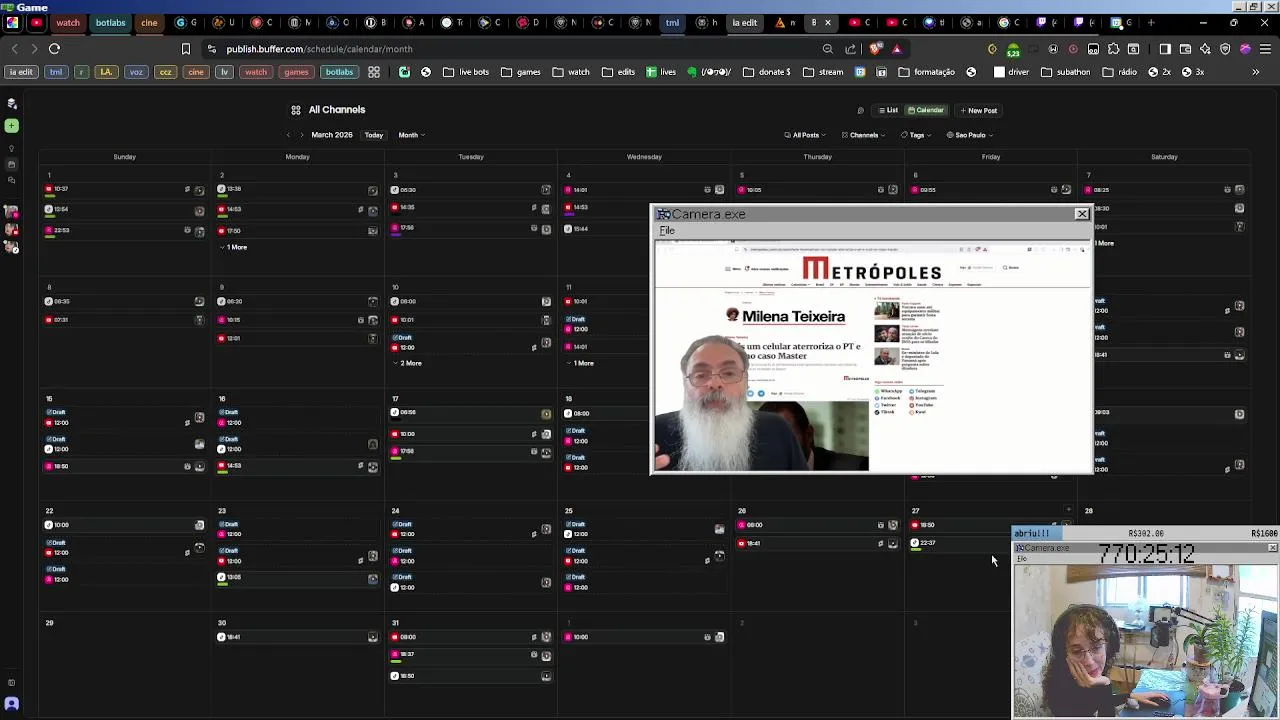Open the 'subathon' bookmark folder
Screen dimensions: 1280x720
[x=1065, y=72]
